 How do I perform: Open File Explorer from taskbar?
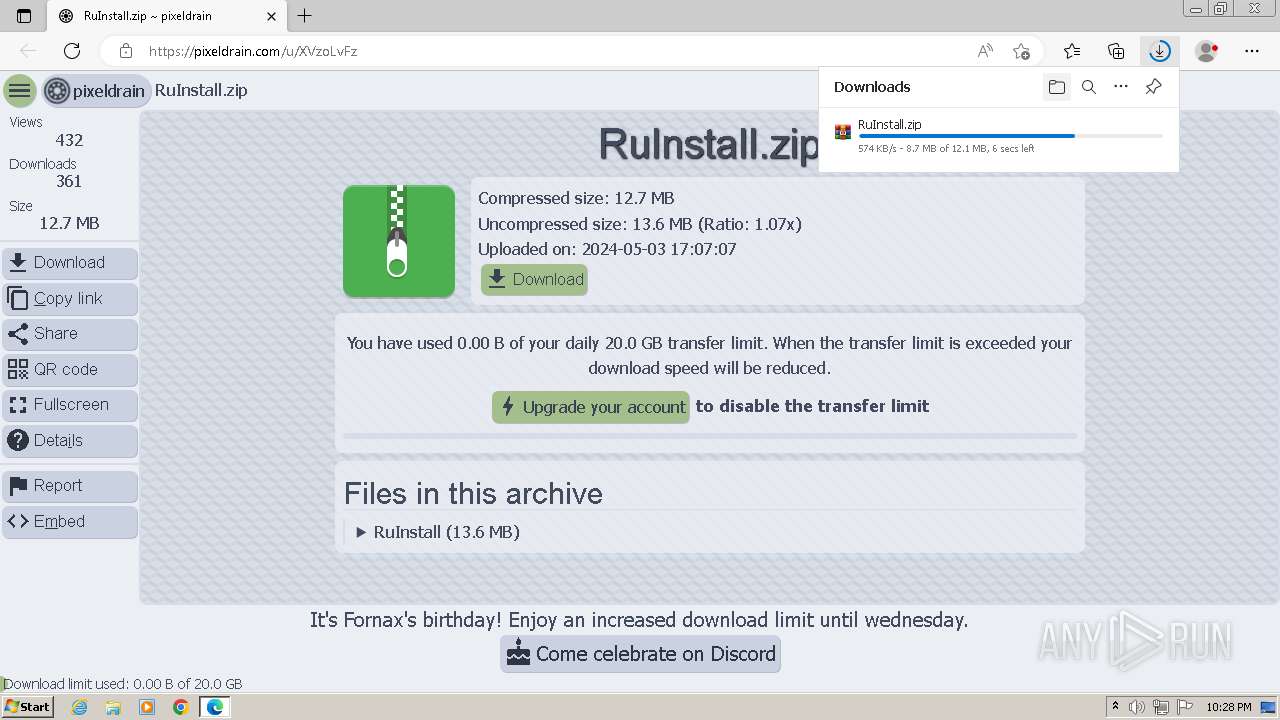[113, 707]
